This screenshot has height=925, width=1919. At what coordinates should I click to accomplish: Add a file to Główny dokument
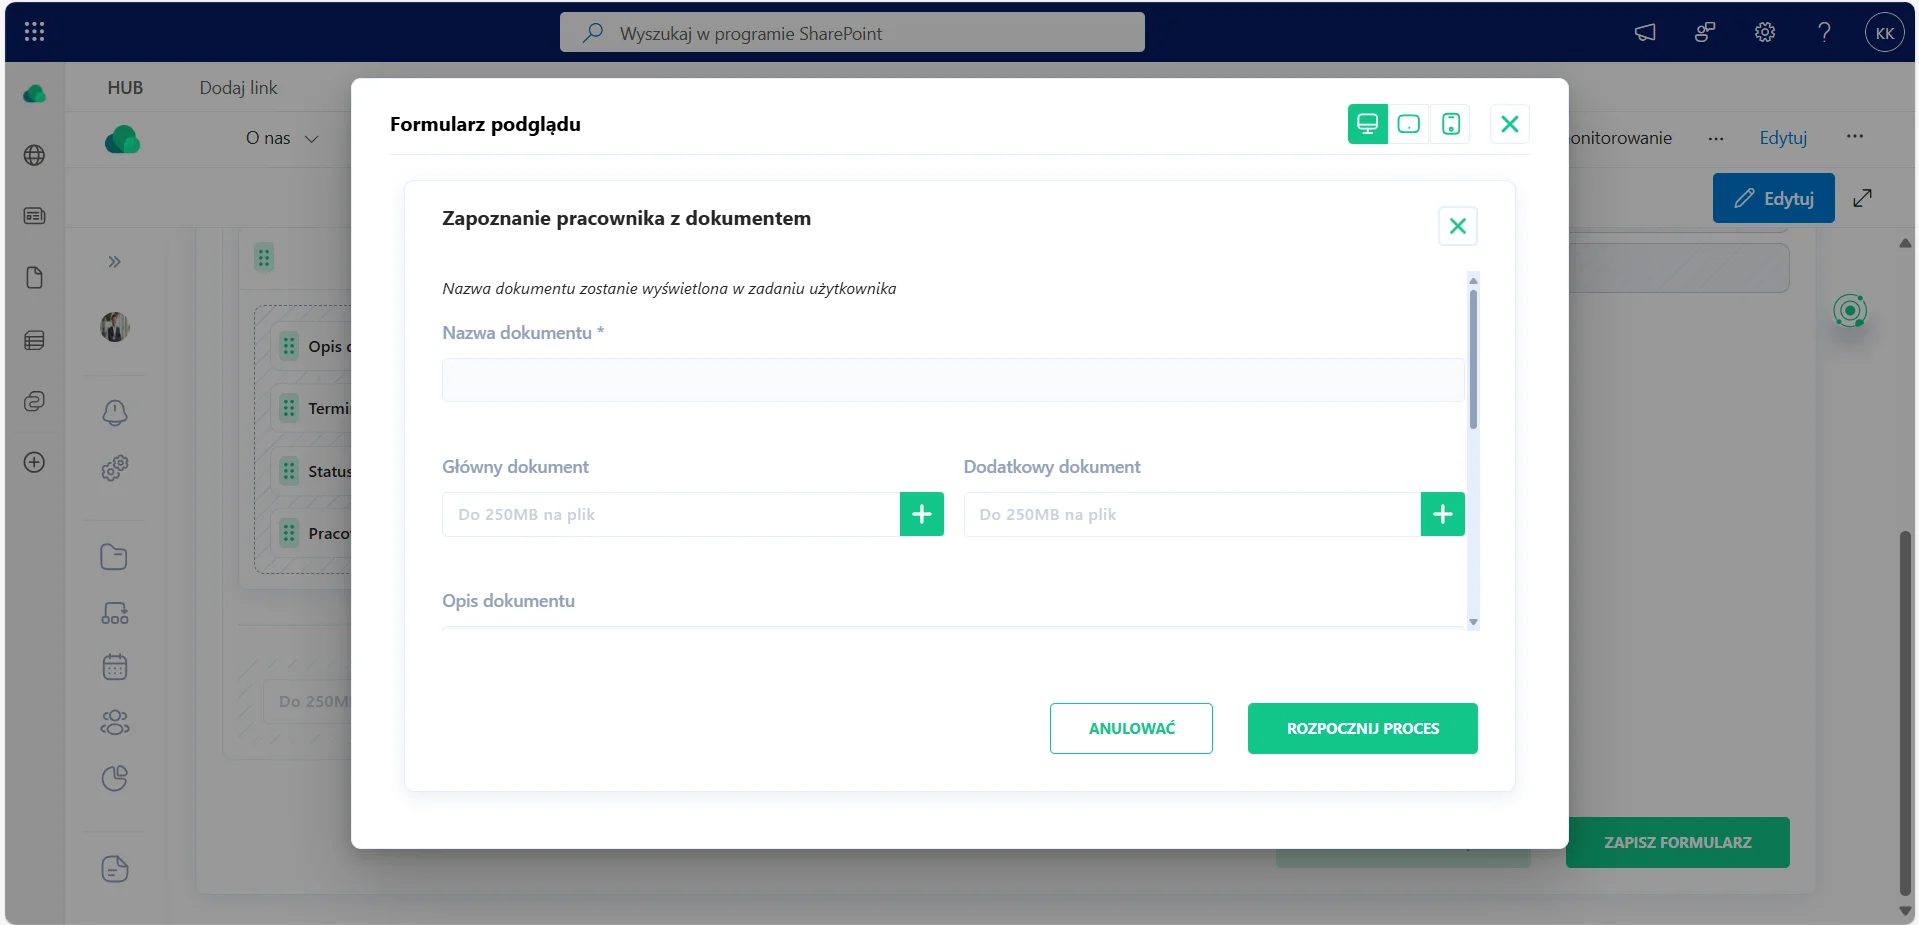coord(921,514)
